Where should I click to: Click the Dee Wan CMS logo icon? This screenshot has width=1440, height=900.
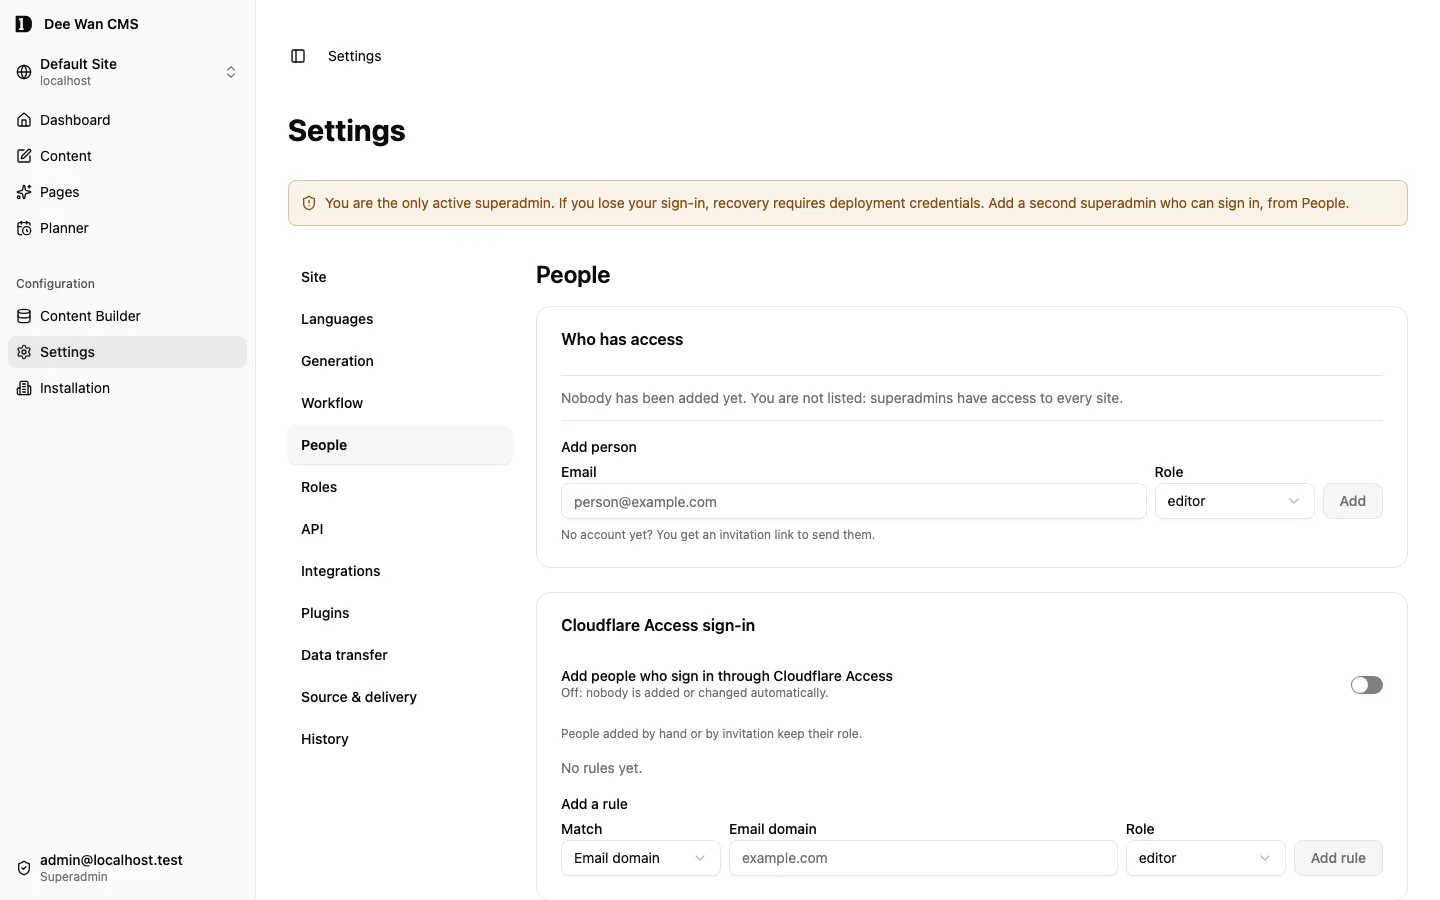click(x=24, y=24)
